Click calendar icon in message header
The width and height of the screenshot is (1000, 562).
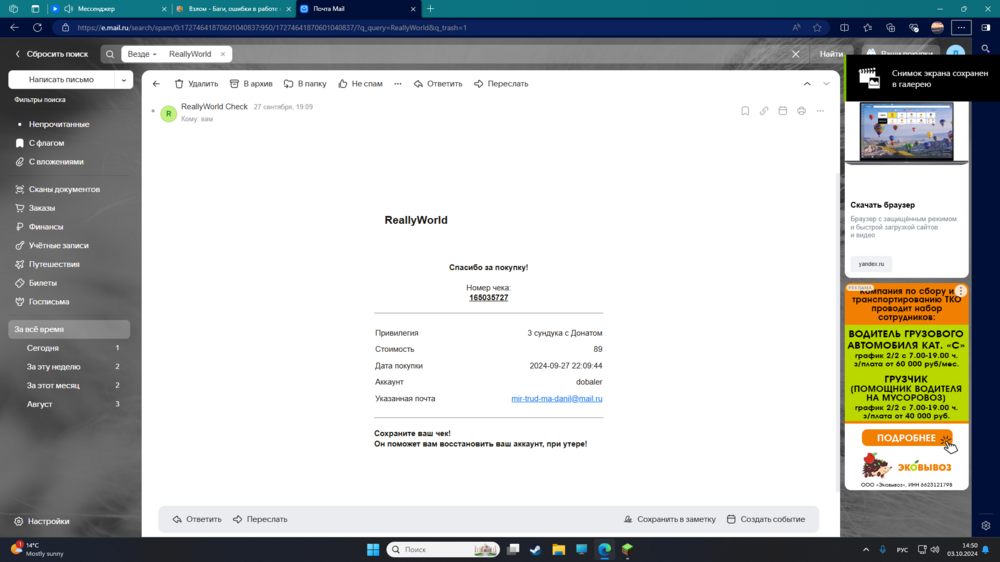783,111
